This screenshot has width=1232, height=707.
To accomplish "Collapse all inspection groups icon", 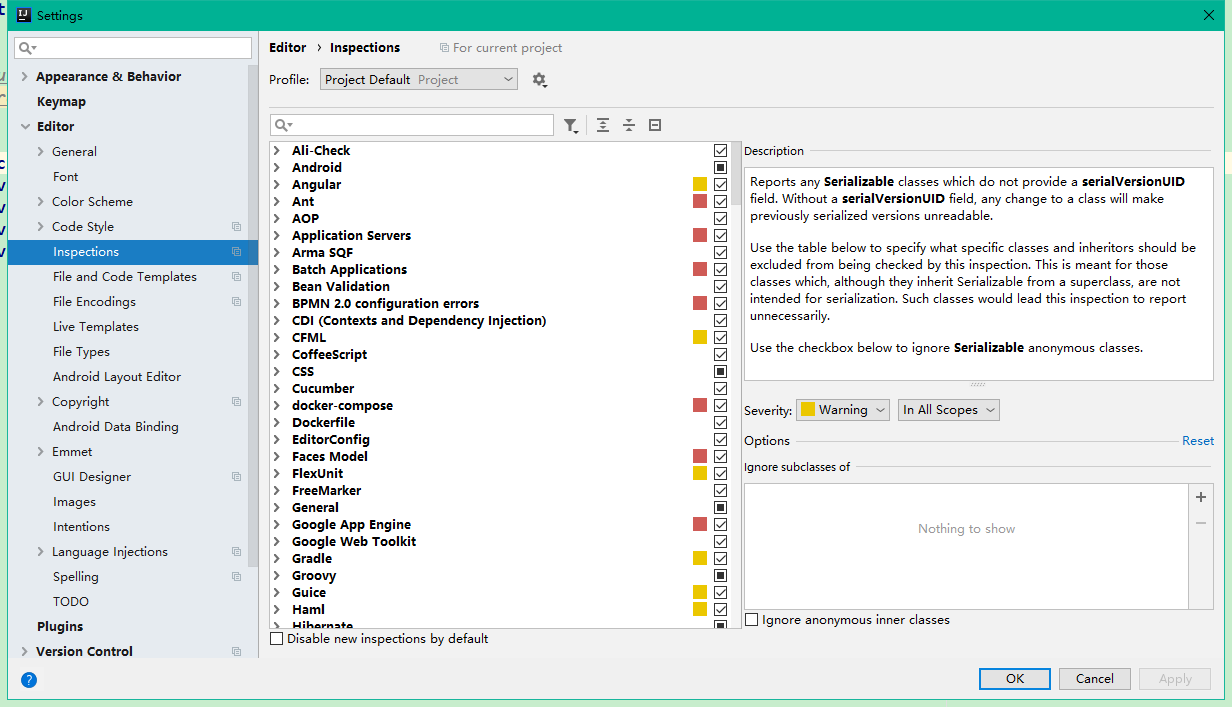I will [629, 125].
